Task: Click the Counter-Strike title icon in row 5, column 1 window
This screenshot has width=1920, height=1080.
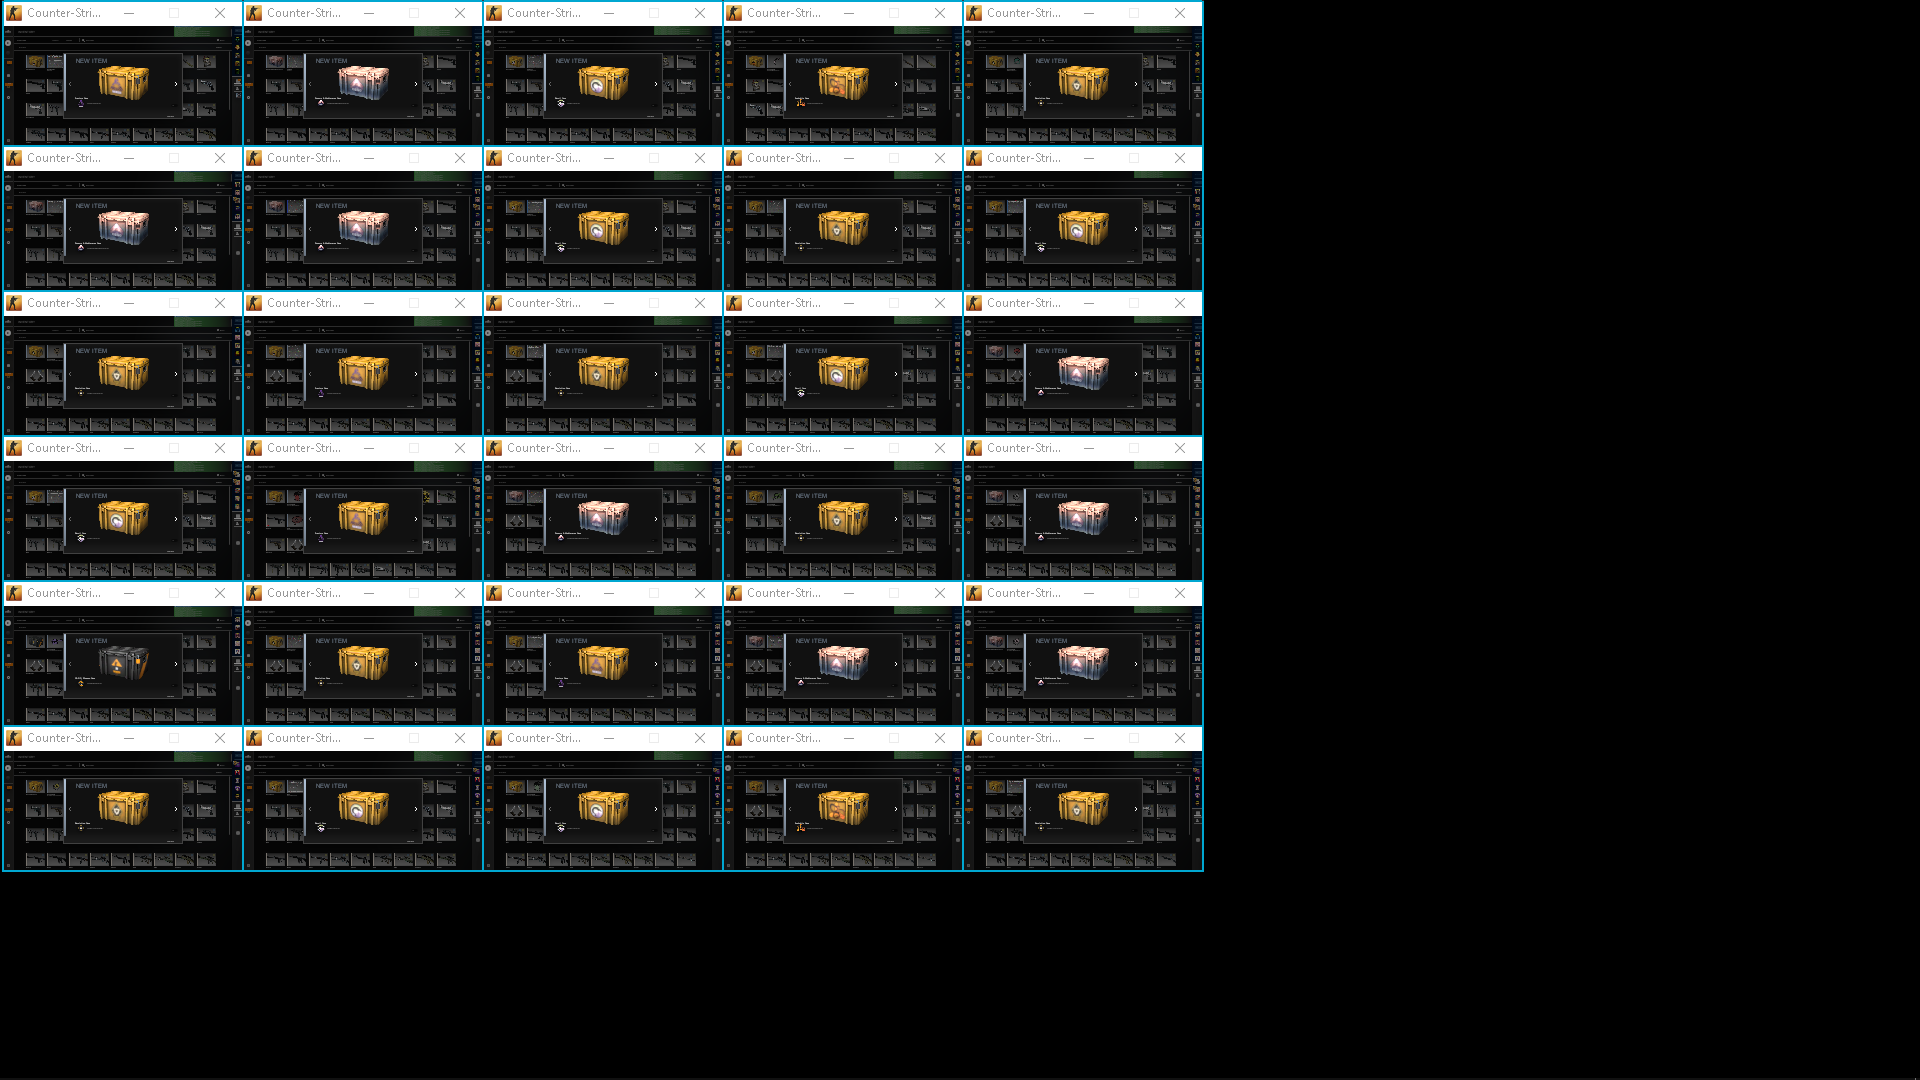Action: (x=14, y=593)
